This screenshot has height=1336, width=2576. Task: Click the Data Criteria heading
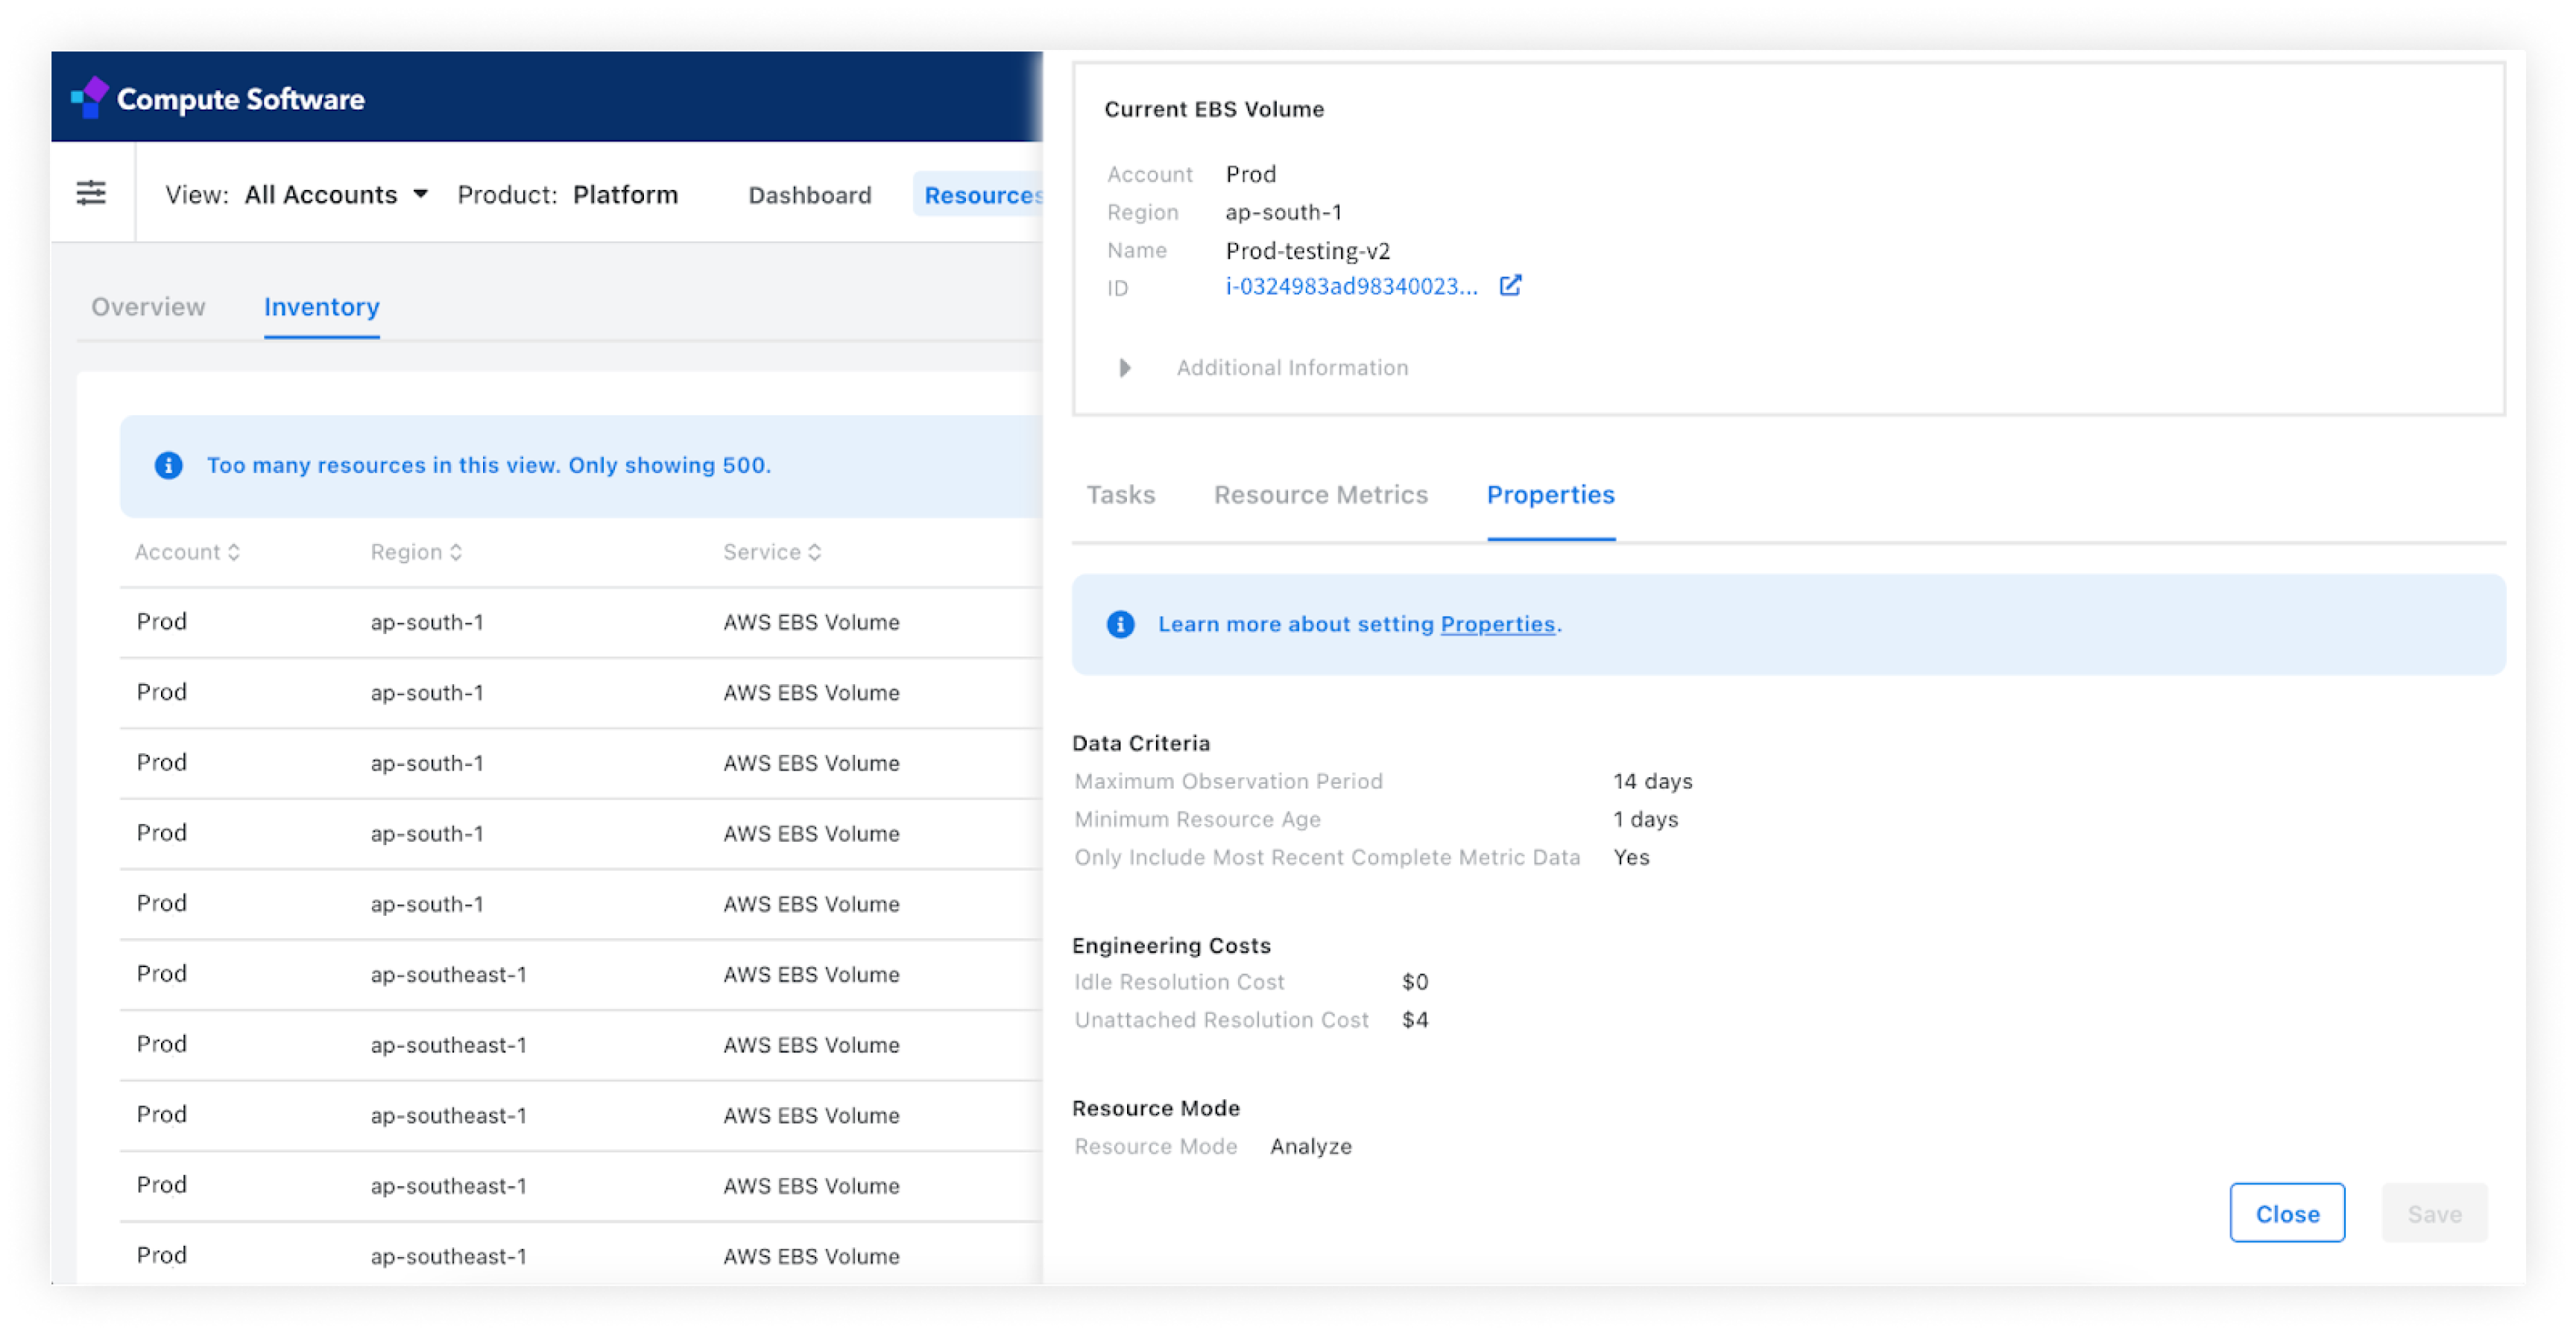1140,743
